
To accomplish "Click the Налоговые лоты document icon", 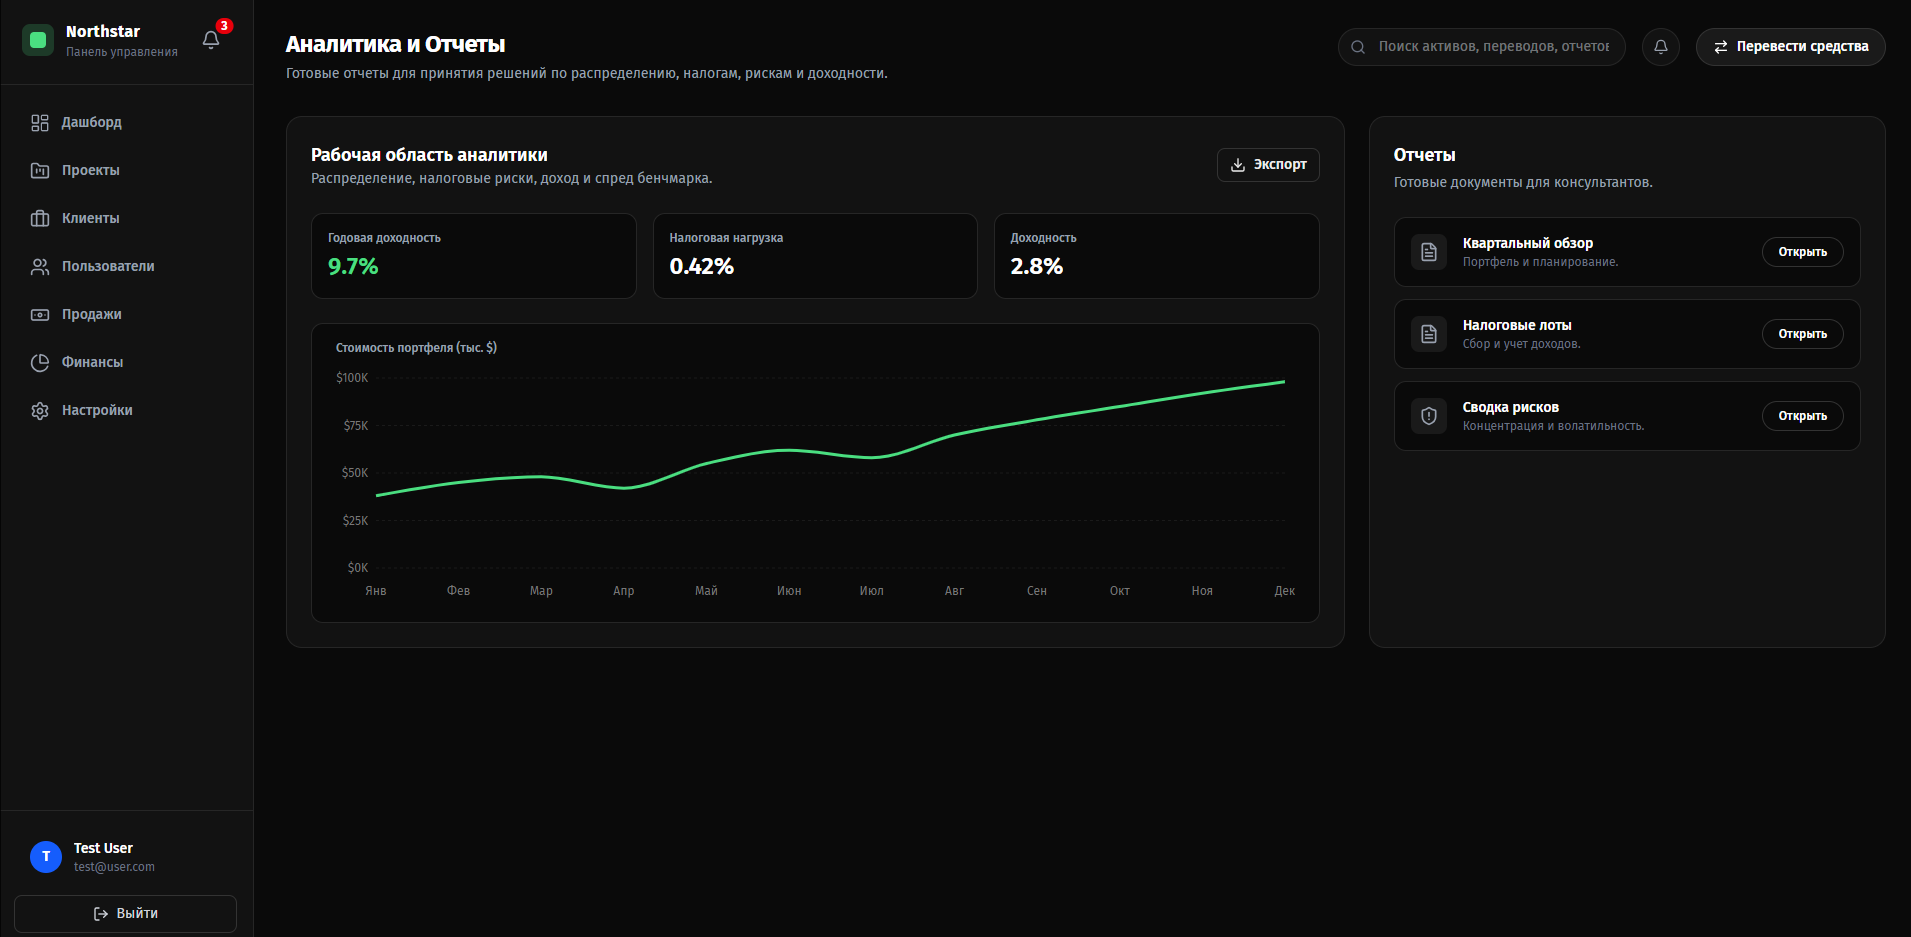I will pyautogui.click(x=1429, y=334).
